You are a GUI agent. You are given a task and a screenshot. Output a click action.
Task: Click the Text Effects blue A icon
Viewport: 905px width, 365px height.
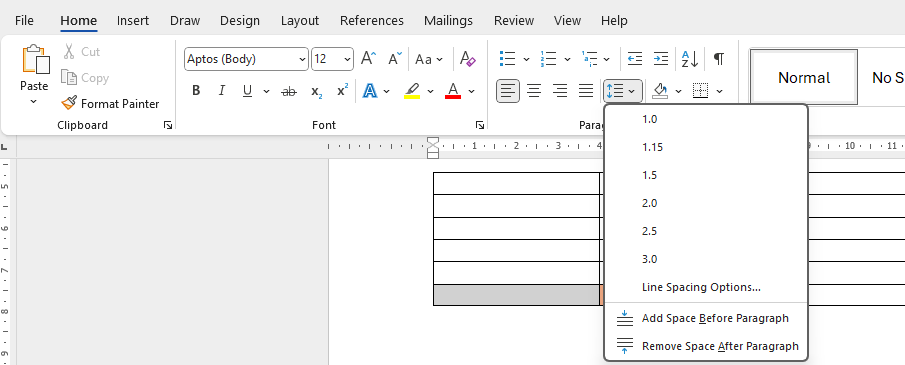pos(370,91)
